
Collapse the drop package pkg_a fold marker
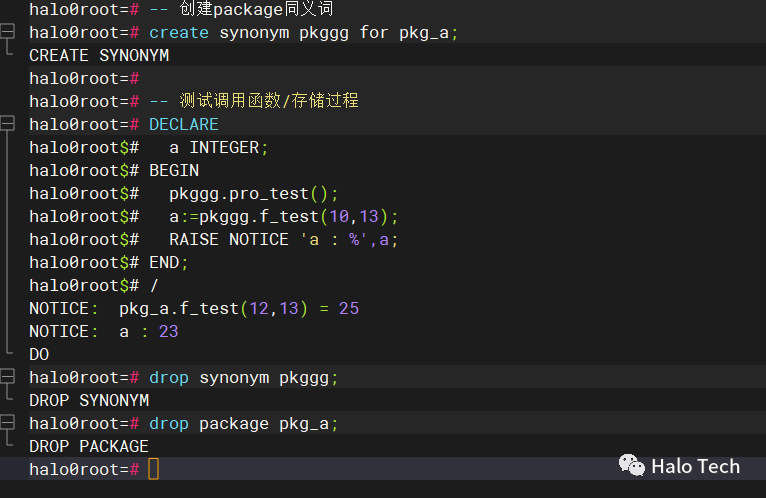tap(7, 423)
